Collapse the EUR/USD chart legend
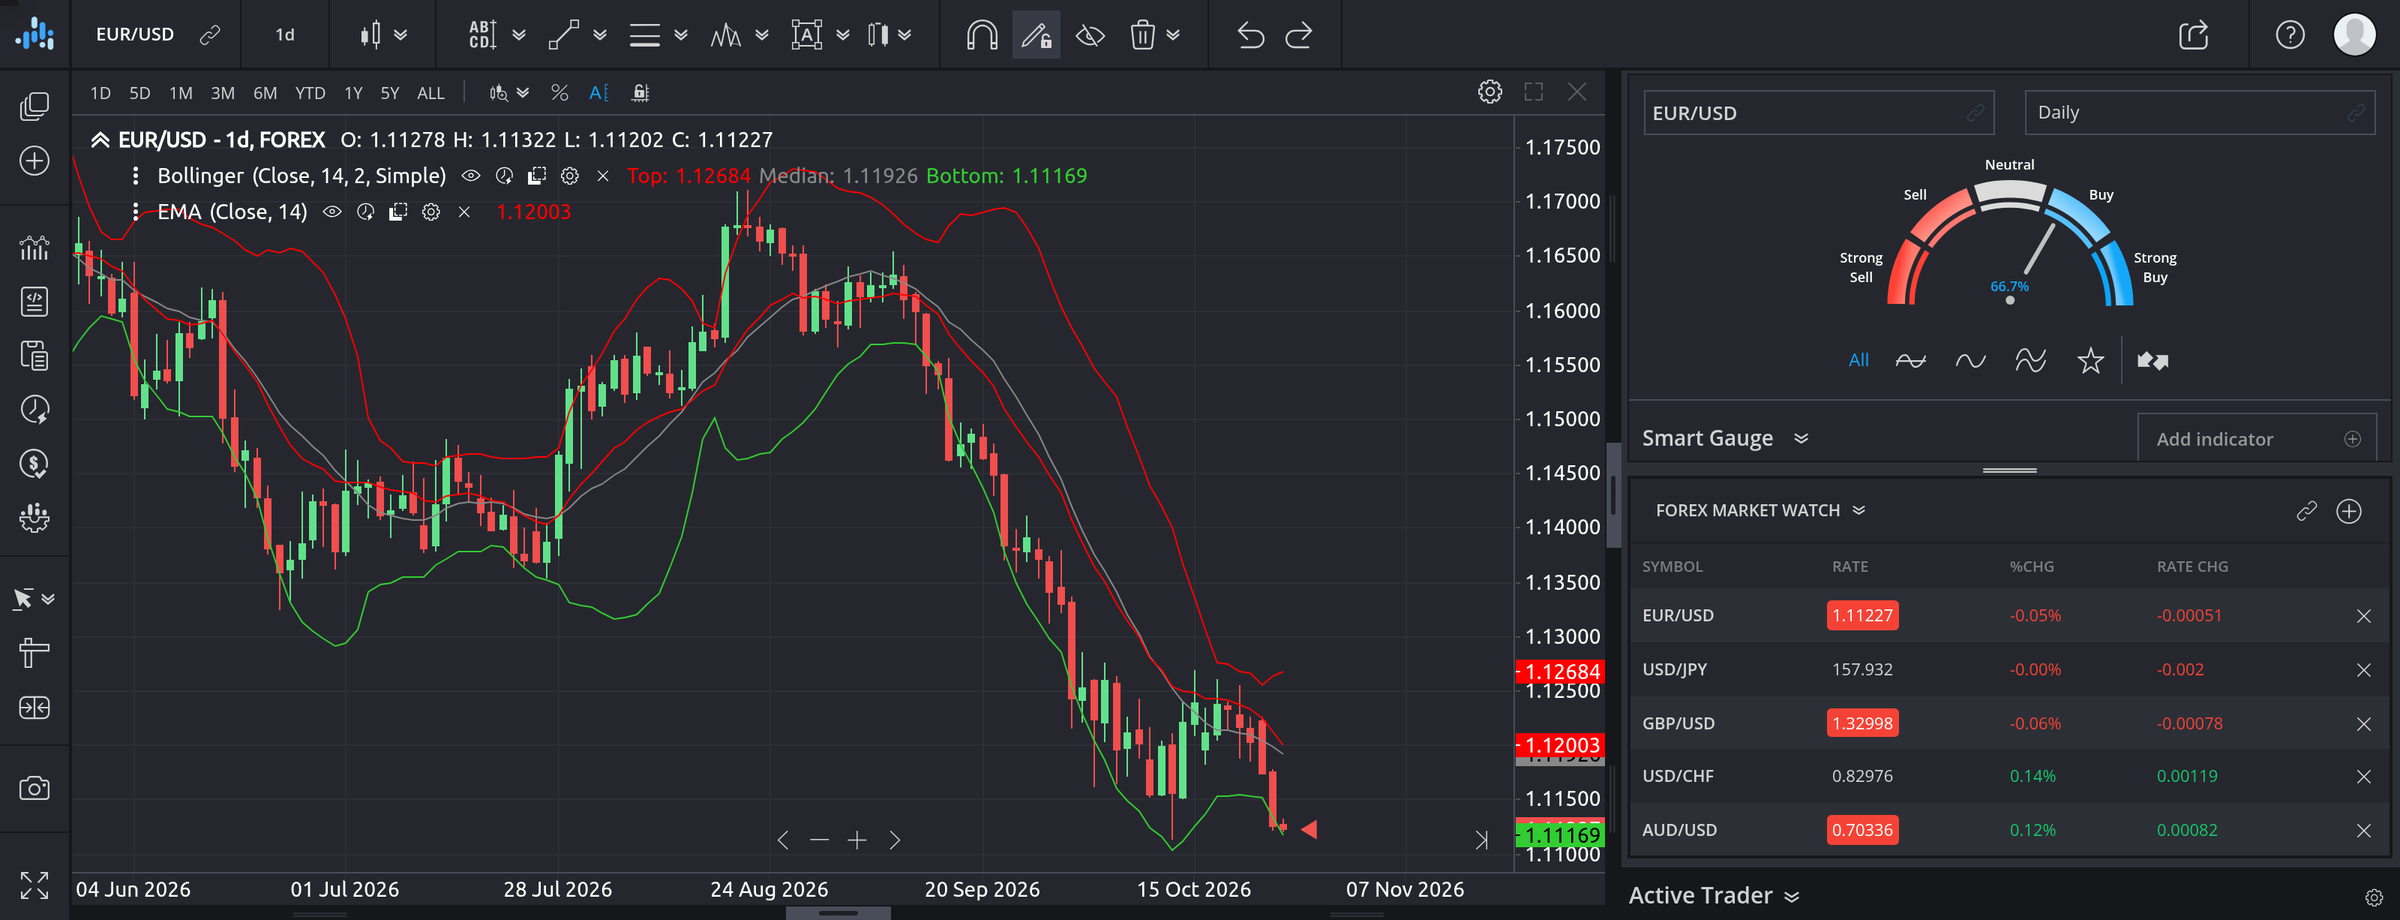 [100, 140]
